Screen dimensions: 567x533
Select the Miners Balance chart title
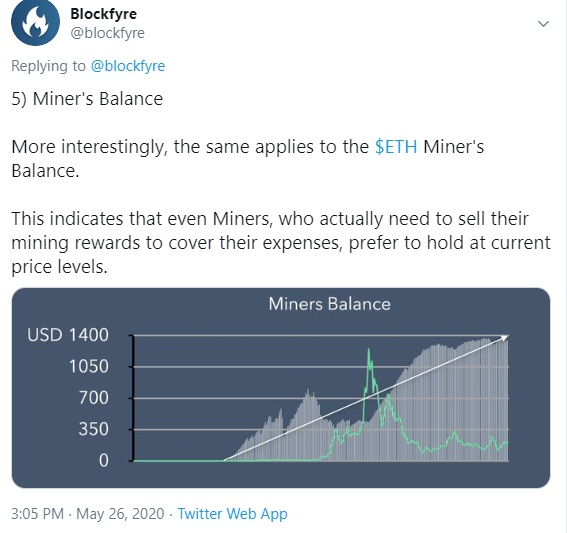coord(329,304)
